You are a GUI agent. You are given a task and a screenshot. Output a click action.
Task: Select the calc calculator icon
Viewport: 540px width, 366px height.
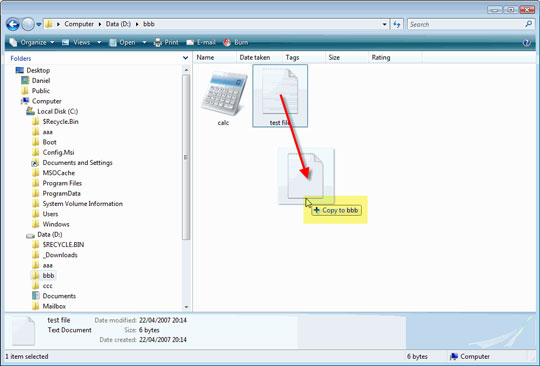click(224, 93)
